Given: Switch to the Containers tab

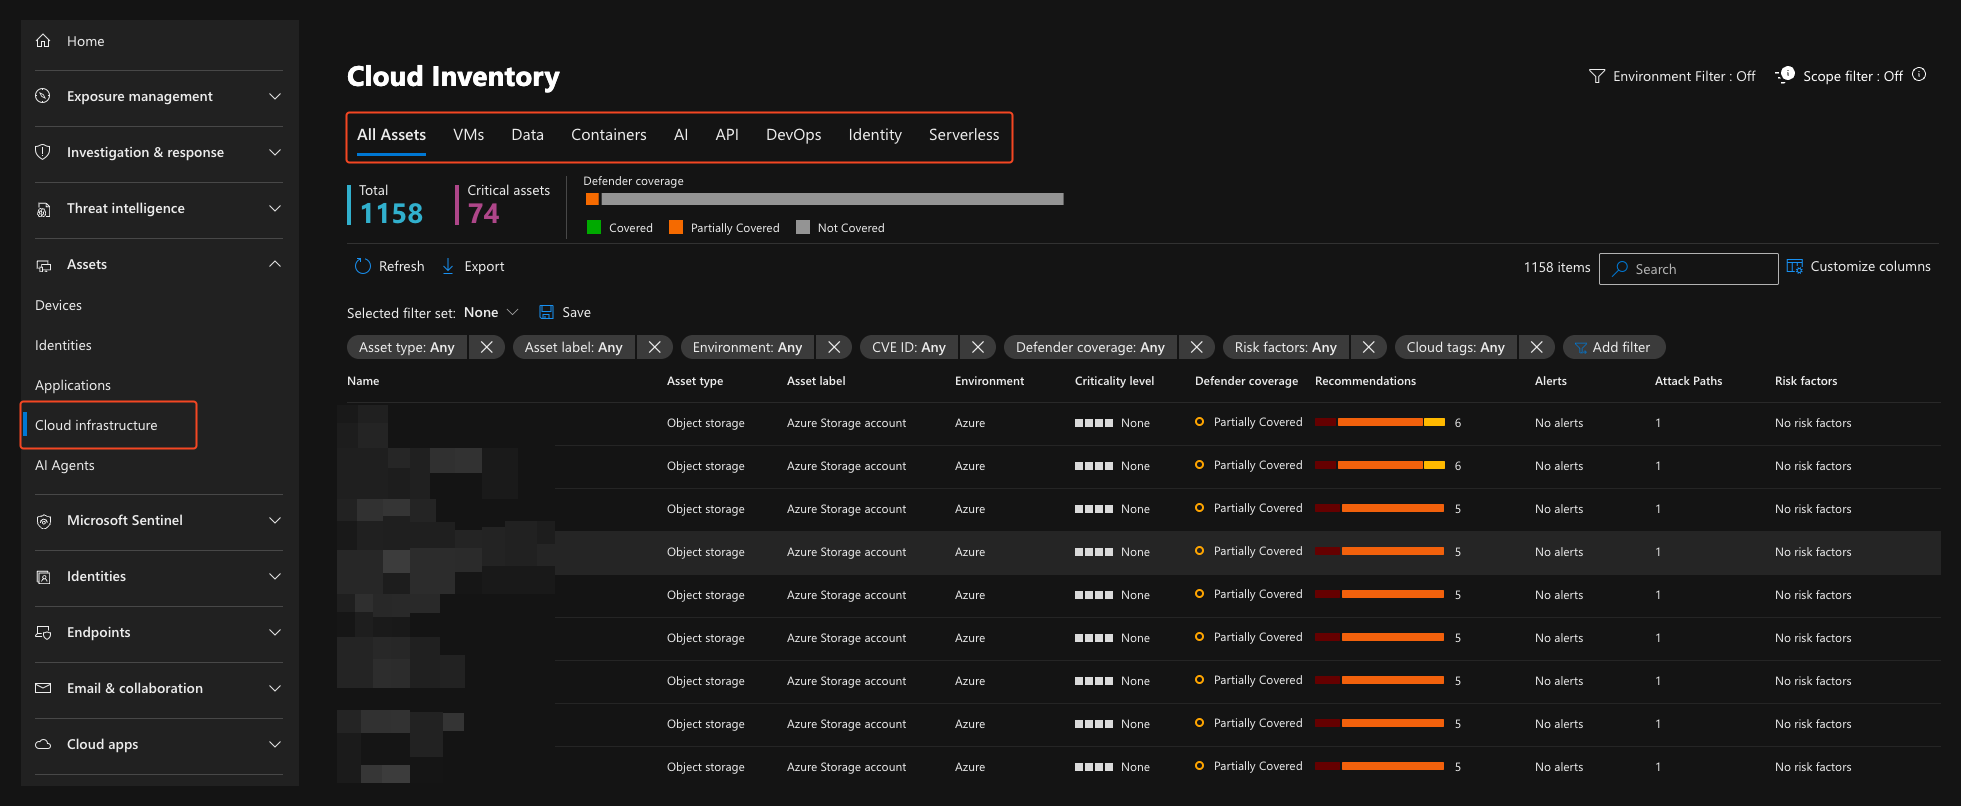Looking at the screenshot, I should [x=608, y=135].
